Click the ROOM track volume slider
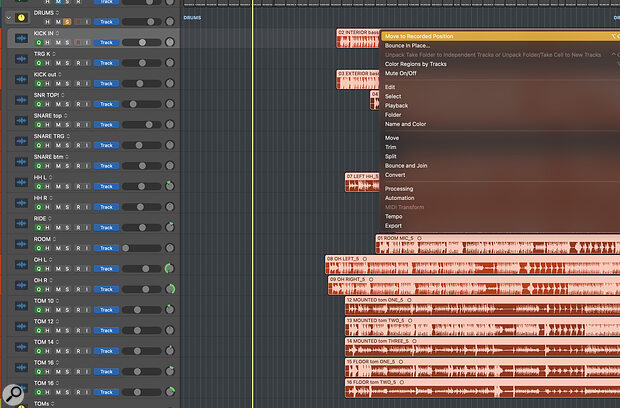 point(142,248)
